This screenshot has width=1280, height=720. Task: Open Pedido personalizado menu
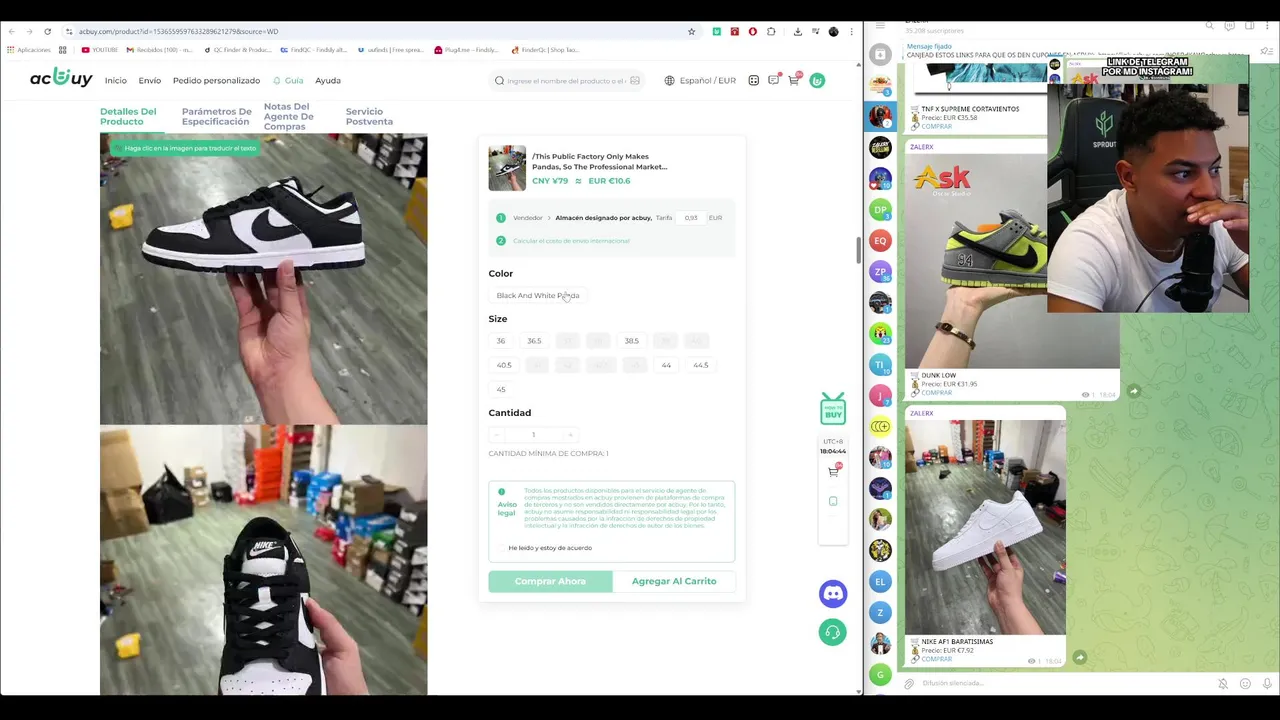point(216,80)
